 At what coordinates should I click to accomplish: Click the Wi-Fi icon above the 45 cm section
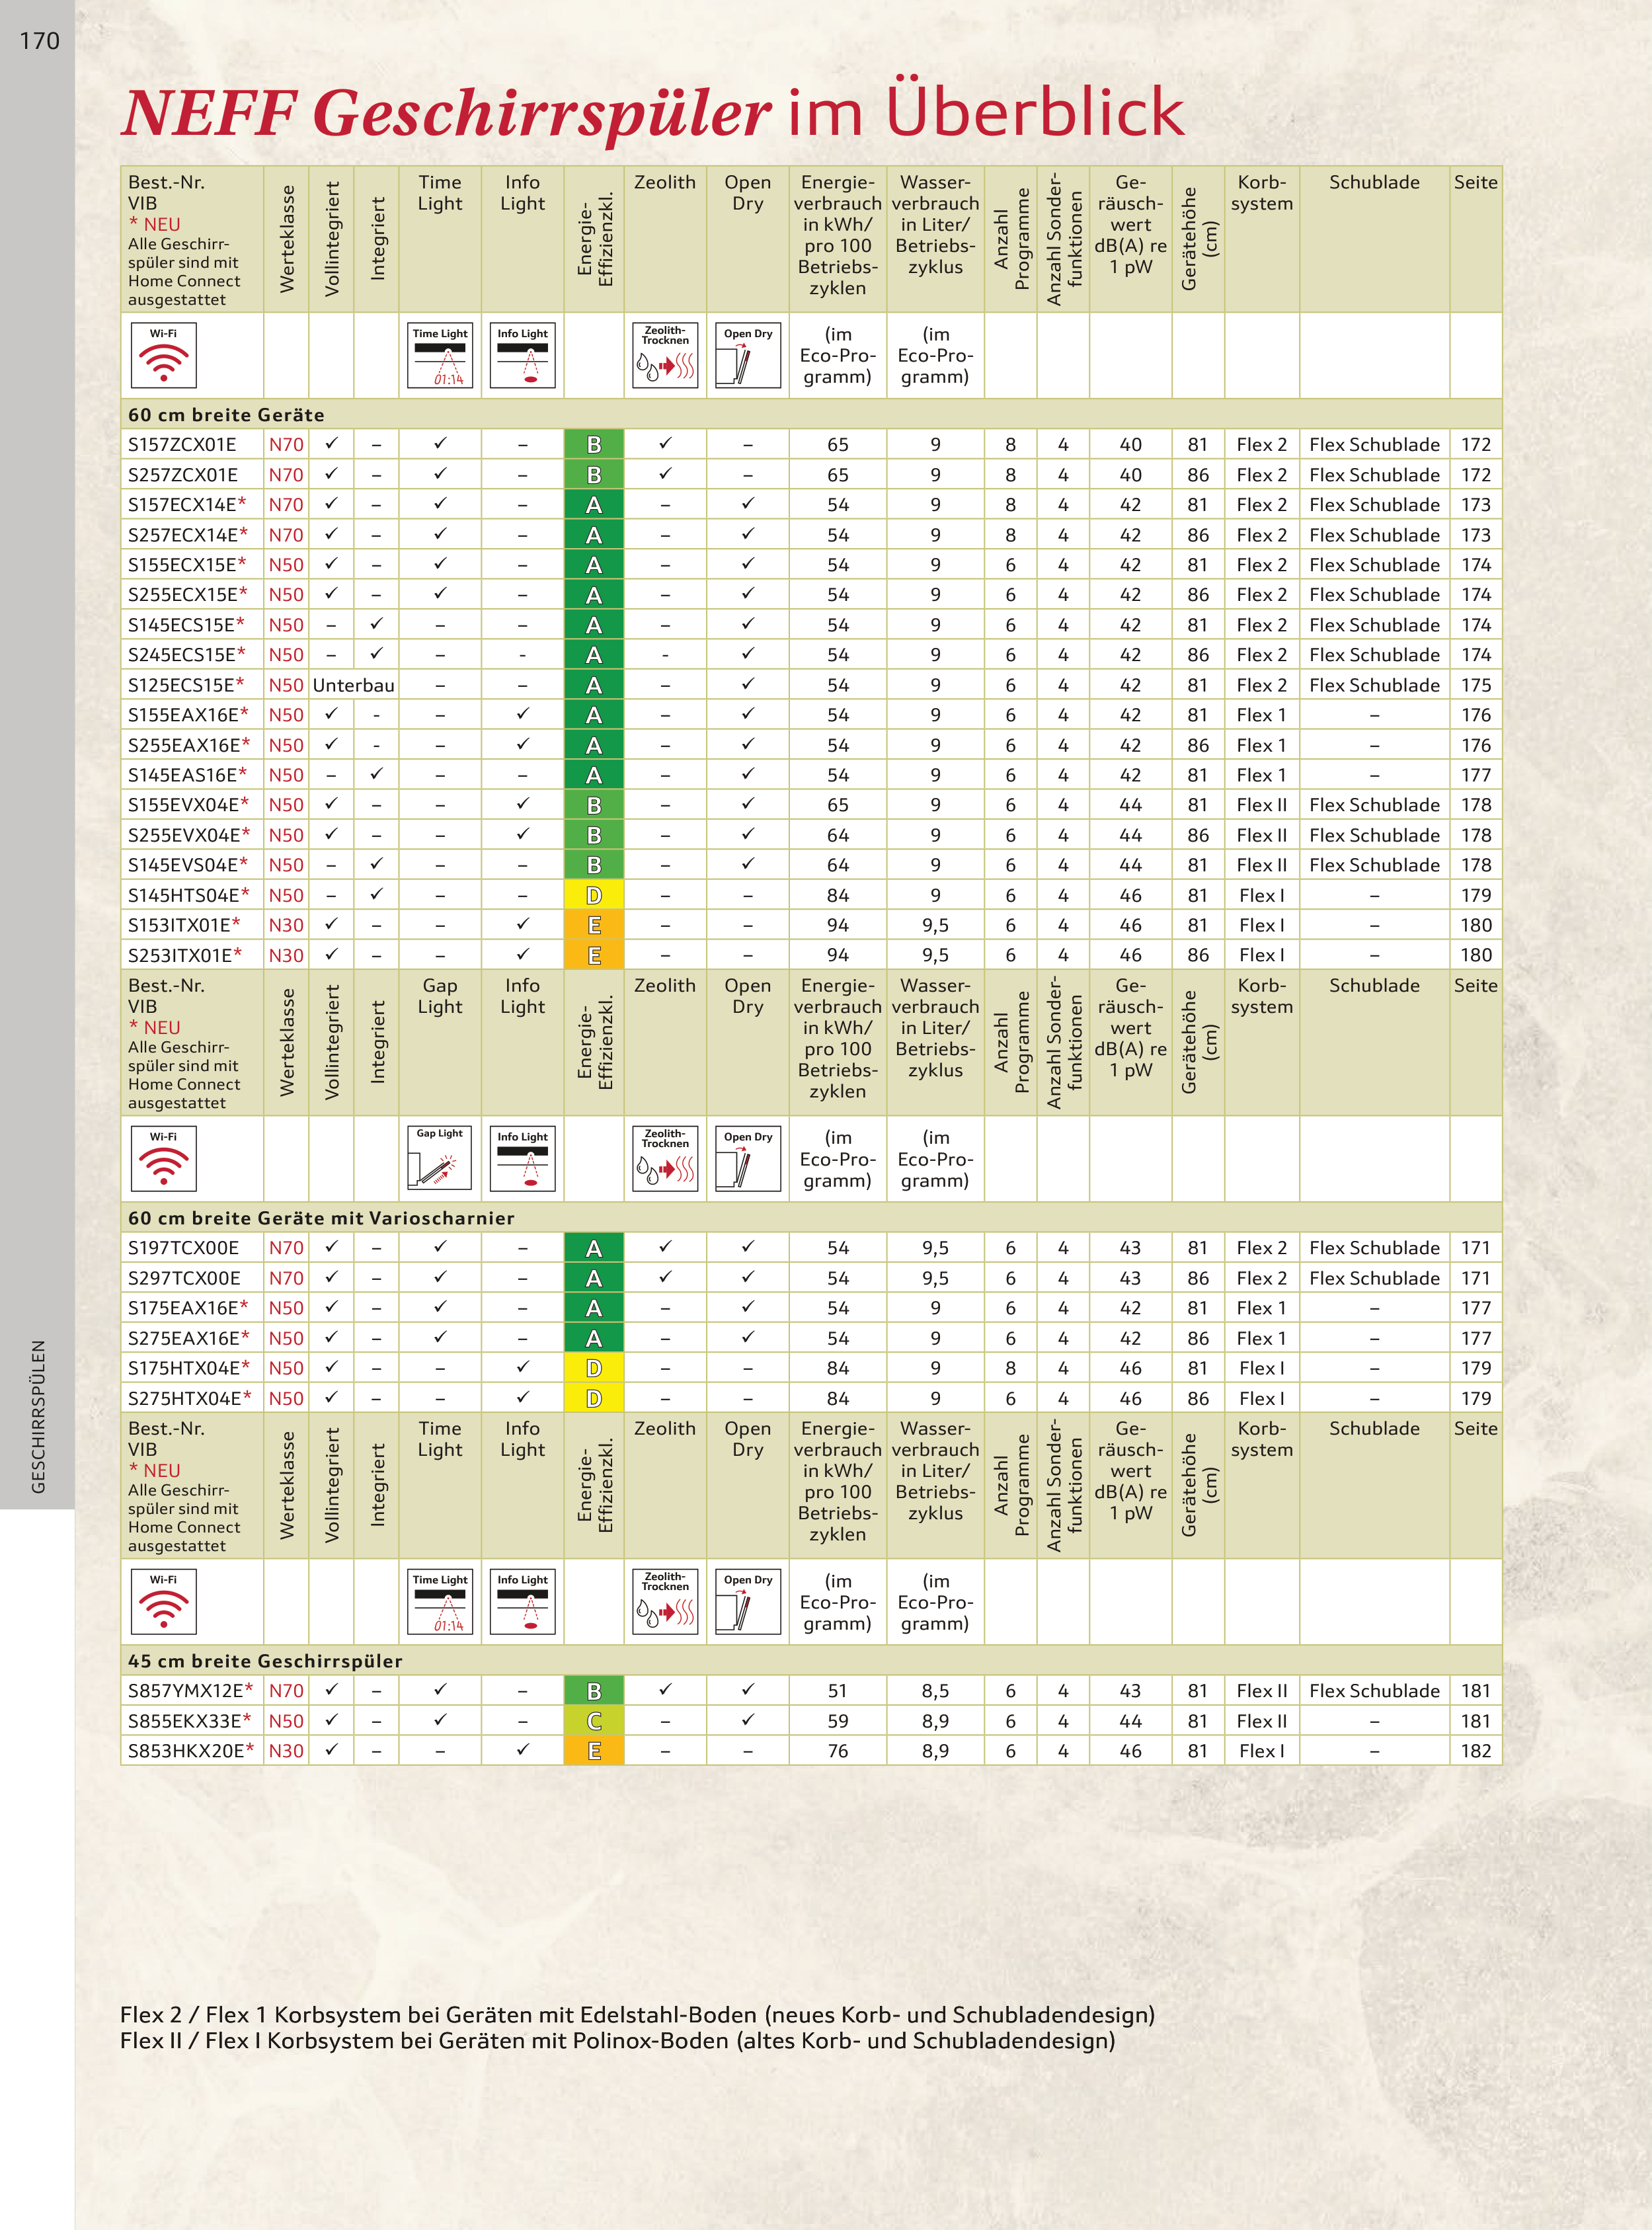click(x=164, y=1601)
